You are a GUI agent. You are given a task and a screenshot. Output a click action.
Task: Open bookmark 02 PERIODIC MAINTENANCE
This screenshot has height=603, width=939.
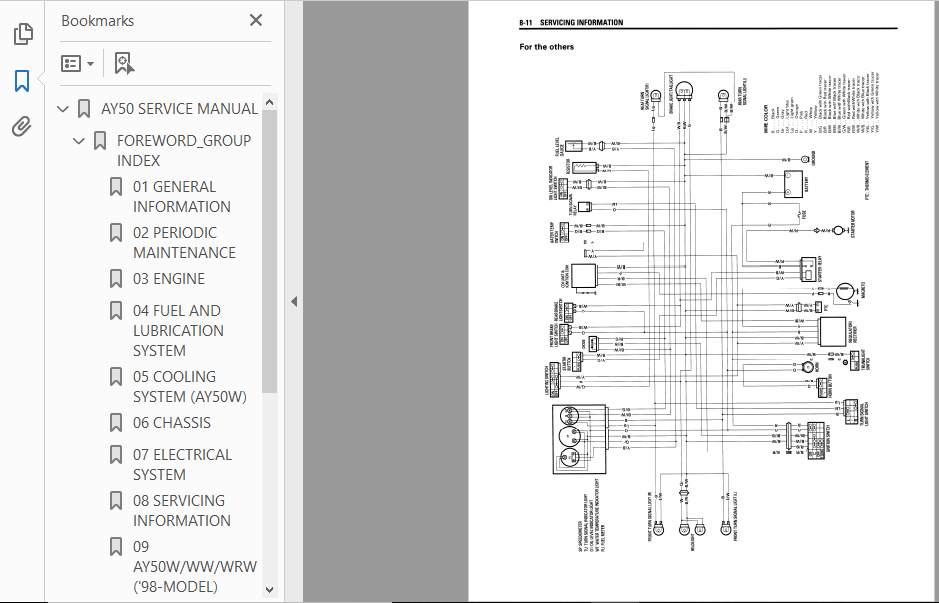click(184, 243)
